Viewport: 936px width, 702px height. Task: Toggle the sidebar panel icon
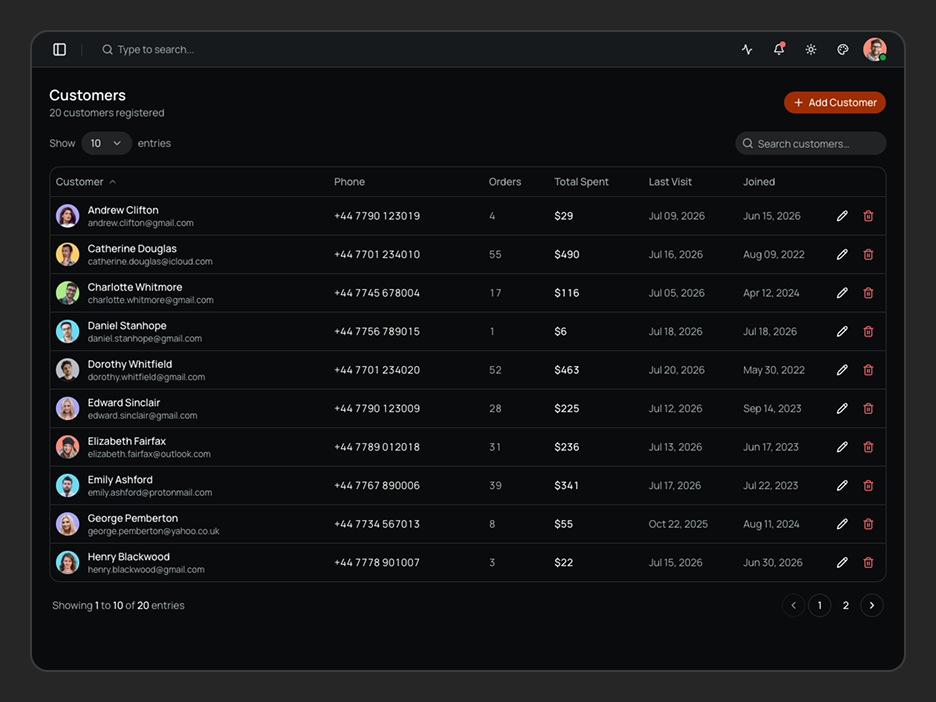tap(60, 50)
